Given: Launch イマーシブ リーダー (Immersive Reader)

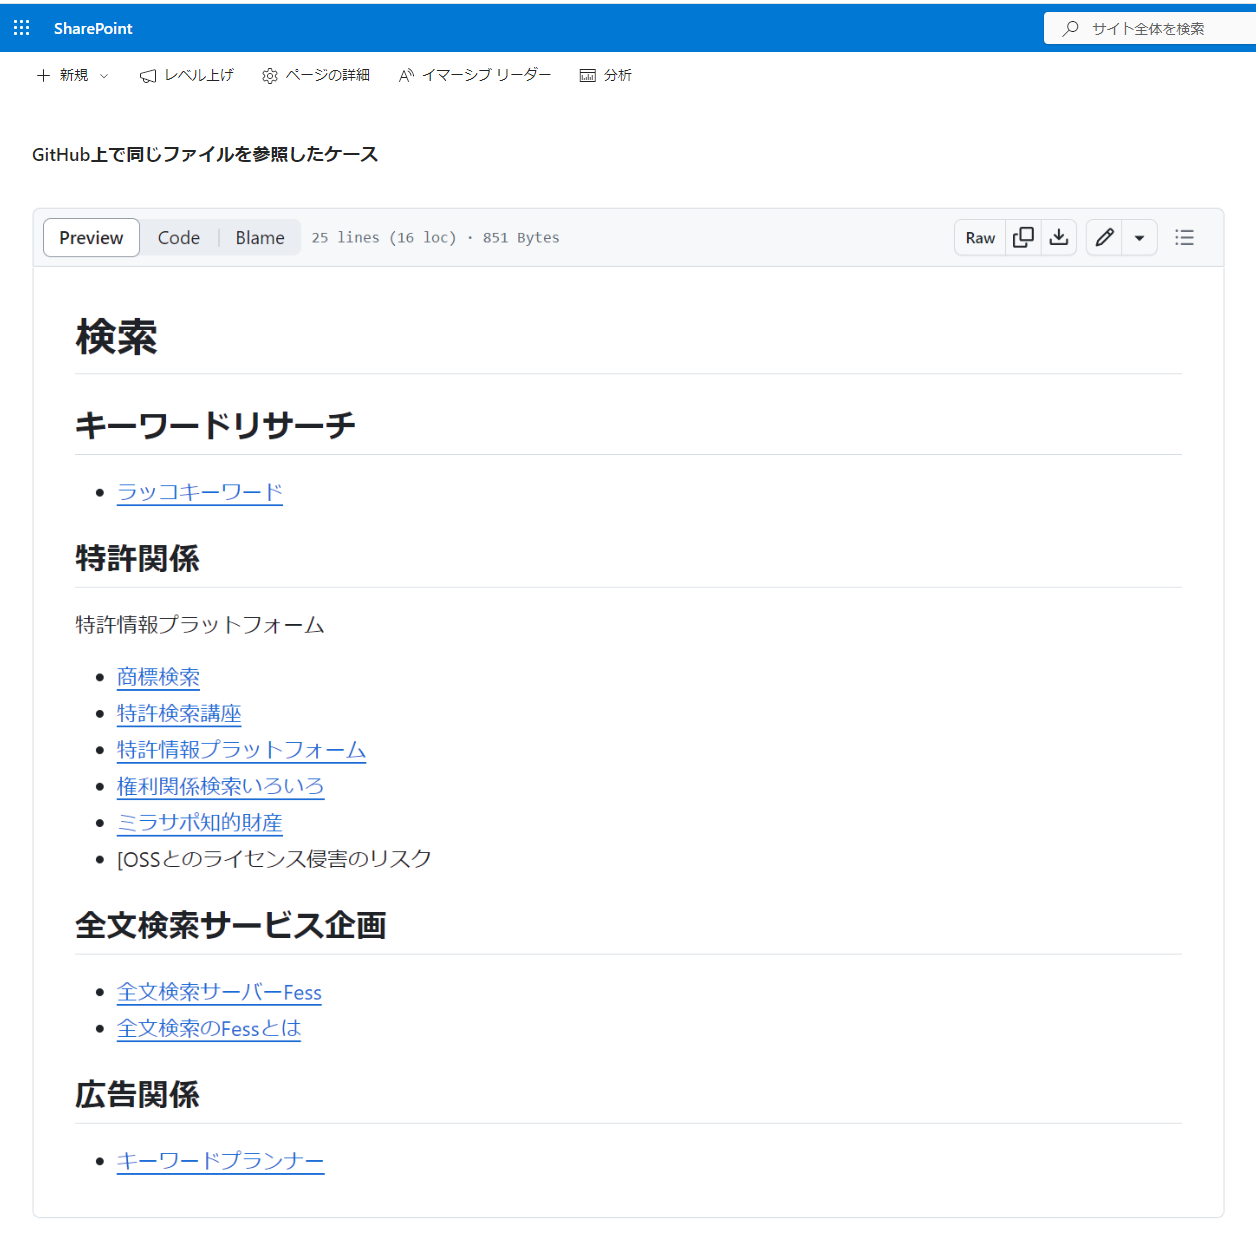Looking at the screenshot, I should (x=475, y=75).
